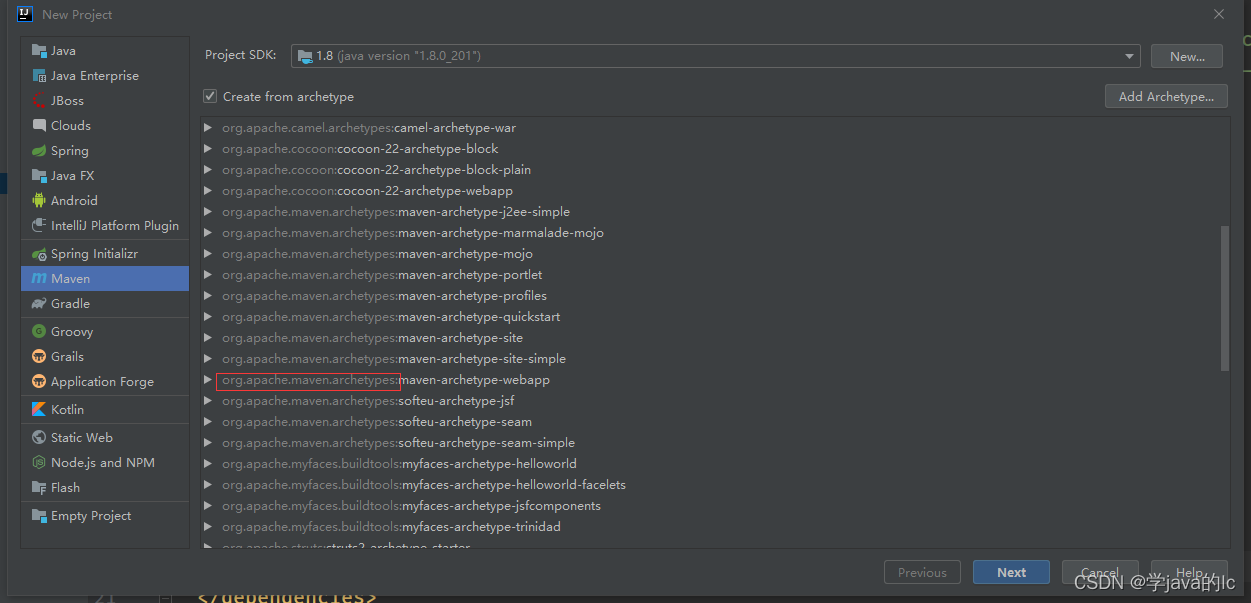The height and width of the screenshot is (603, 1251).
Task: Expand maven-archetype-j2ee-simple node
Action: pyautogui.click(x=208, y=212)
